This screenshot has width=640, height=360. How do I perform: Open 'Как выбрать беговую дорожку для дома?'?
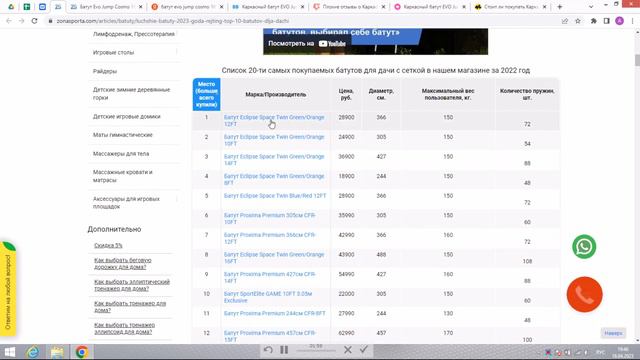[x=123, y=264]
